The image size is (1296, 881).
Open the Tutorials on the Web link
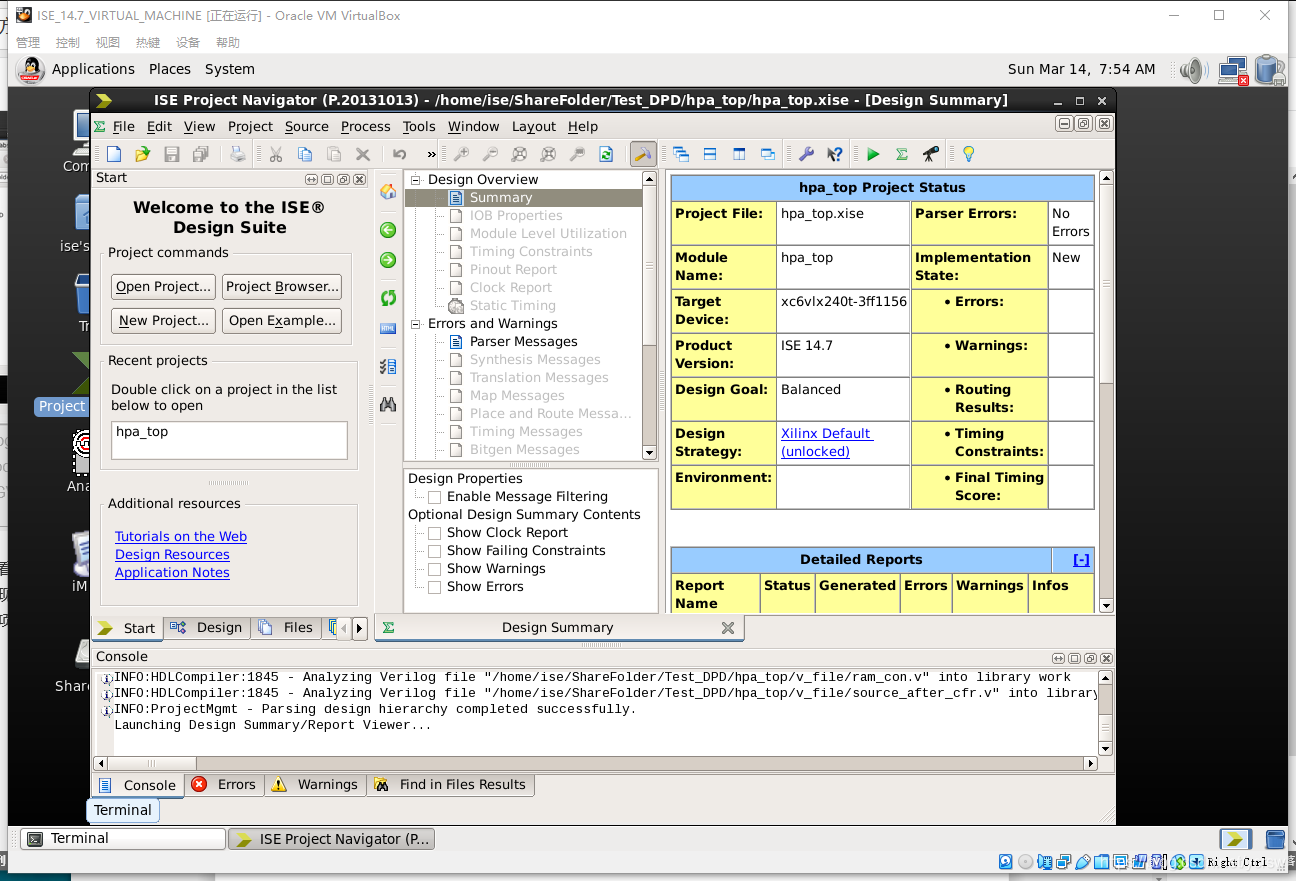click(x=181, y=537)
